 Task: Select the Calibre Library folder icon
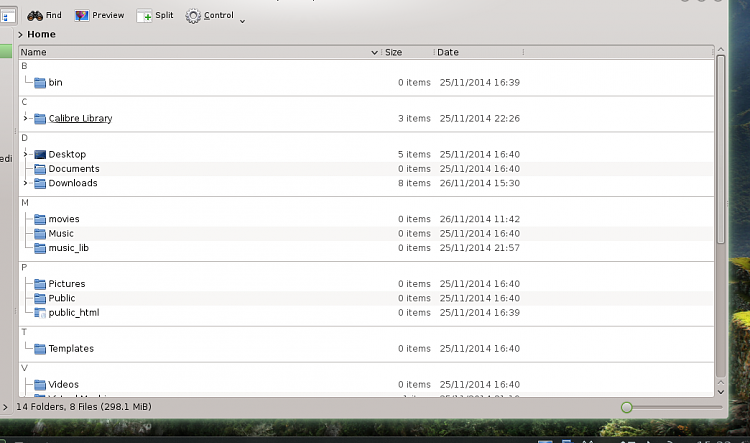(40, 119)
